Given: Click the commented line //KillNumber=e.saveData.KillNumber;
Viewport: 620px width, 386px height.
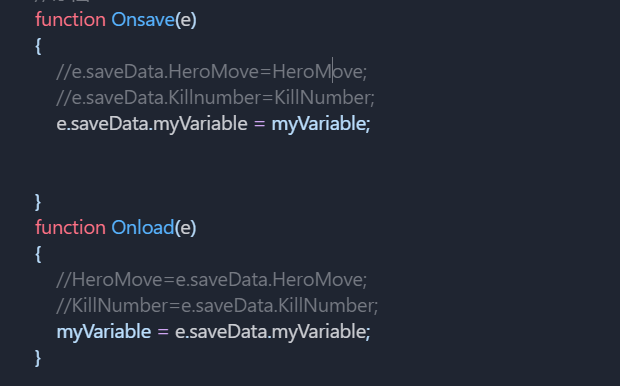Looking at the screenshot, I should click(217, 306).
